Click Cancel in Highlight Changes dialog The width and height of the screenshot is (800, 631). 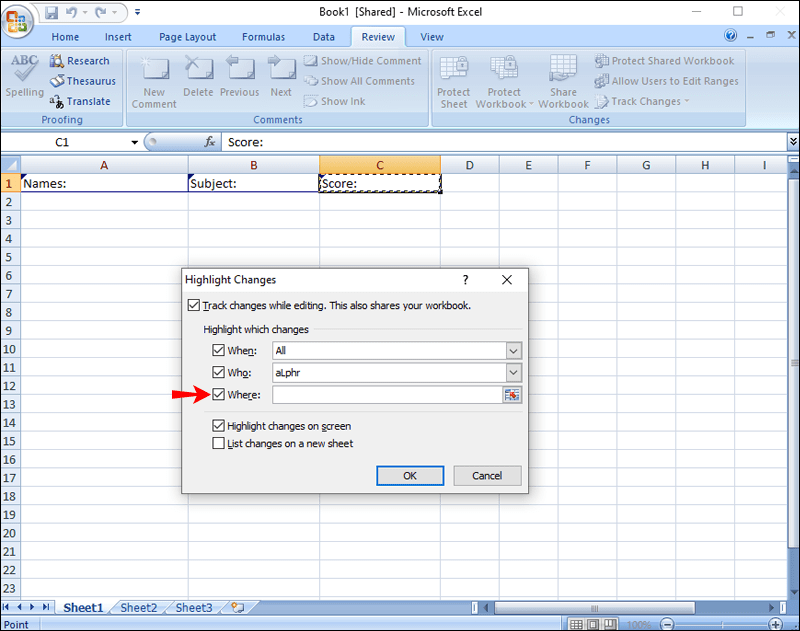pos(487,475)
